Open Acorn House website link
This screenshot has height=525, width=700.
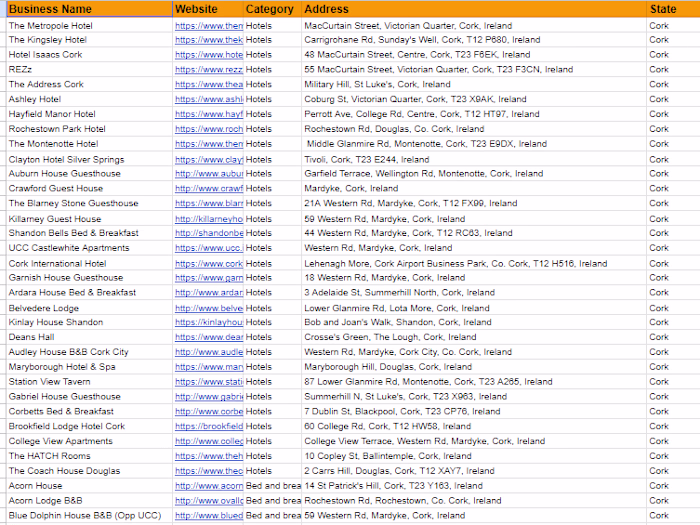click(x=209, y=486)
